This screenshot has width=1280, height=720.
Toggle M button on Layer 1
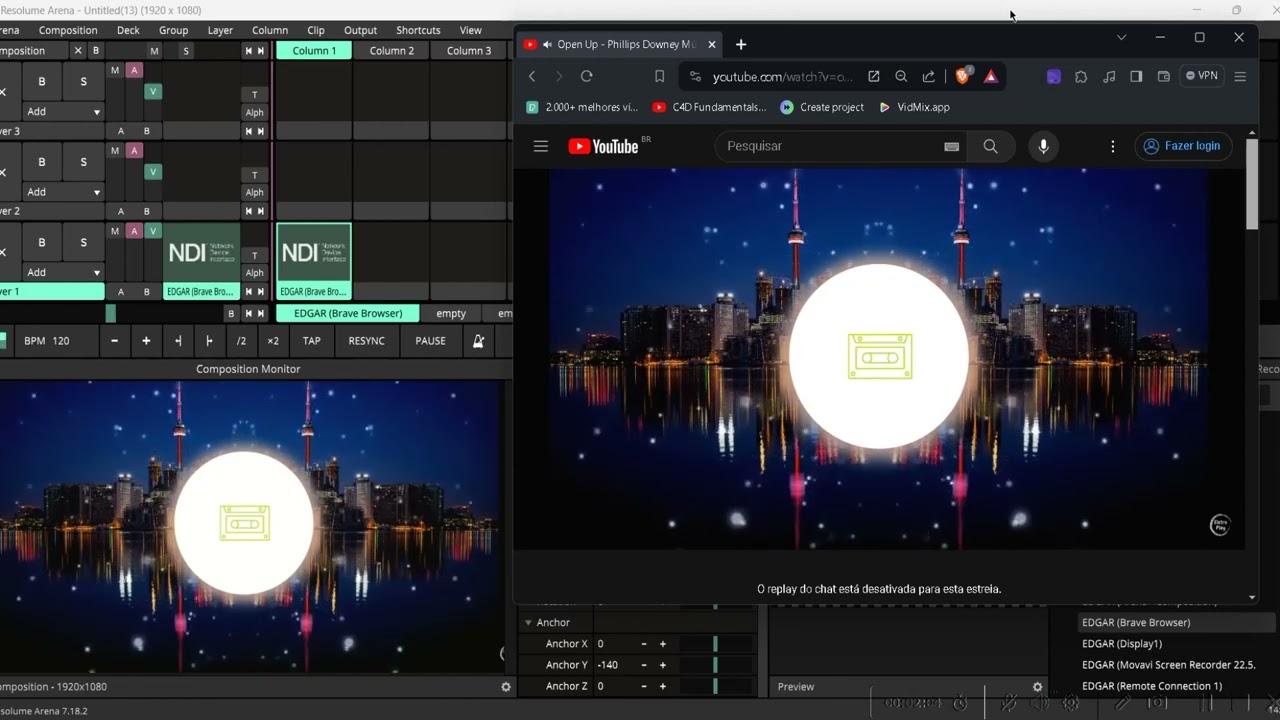click(115, 231)
